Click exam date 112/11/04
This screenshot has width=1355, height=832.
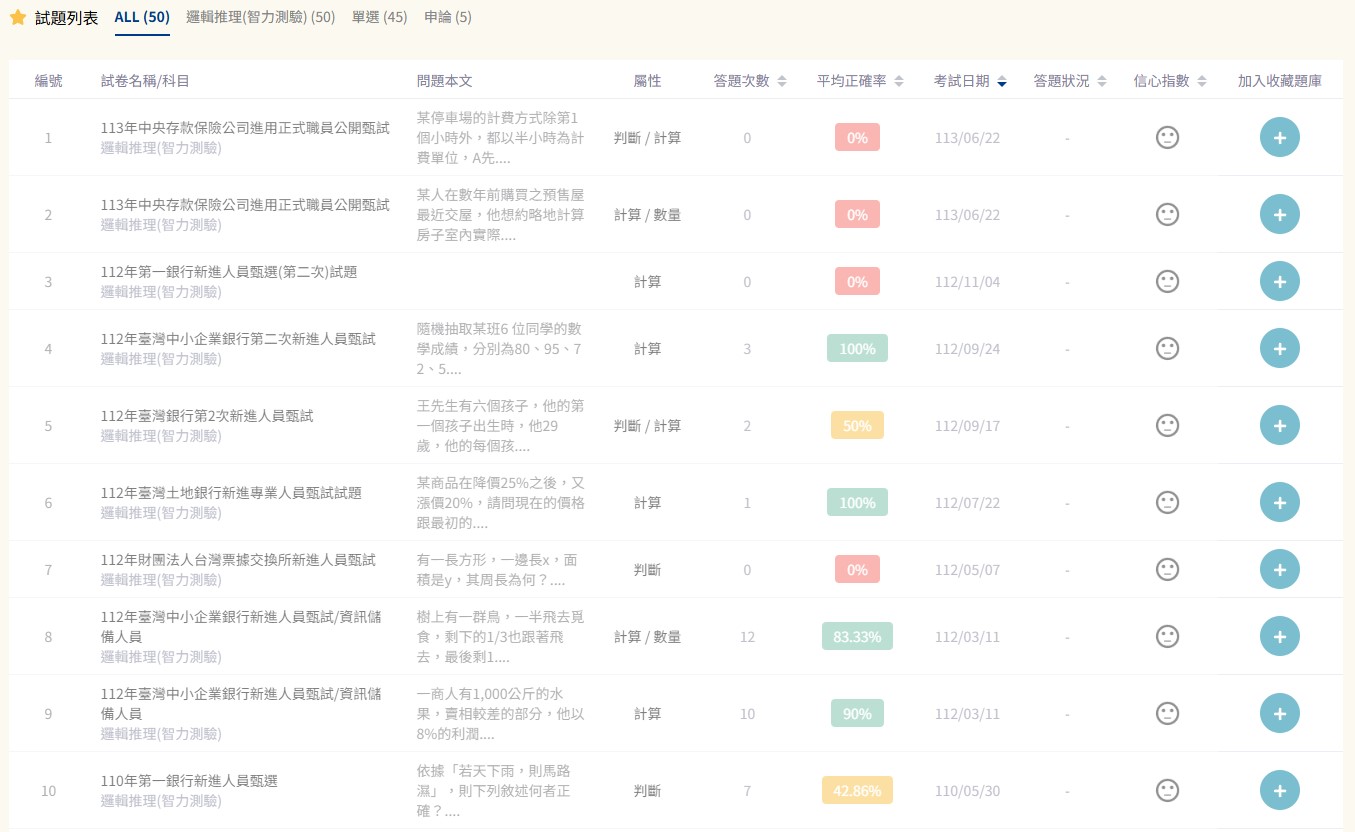(967, 282)
